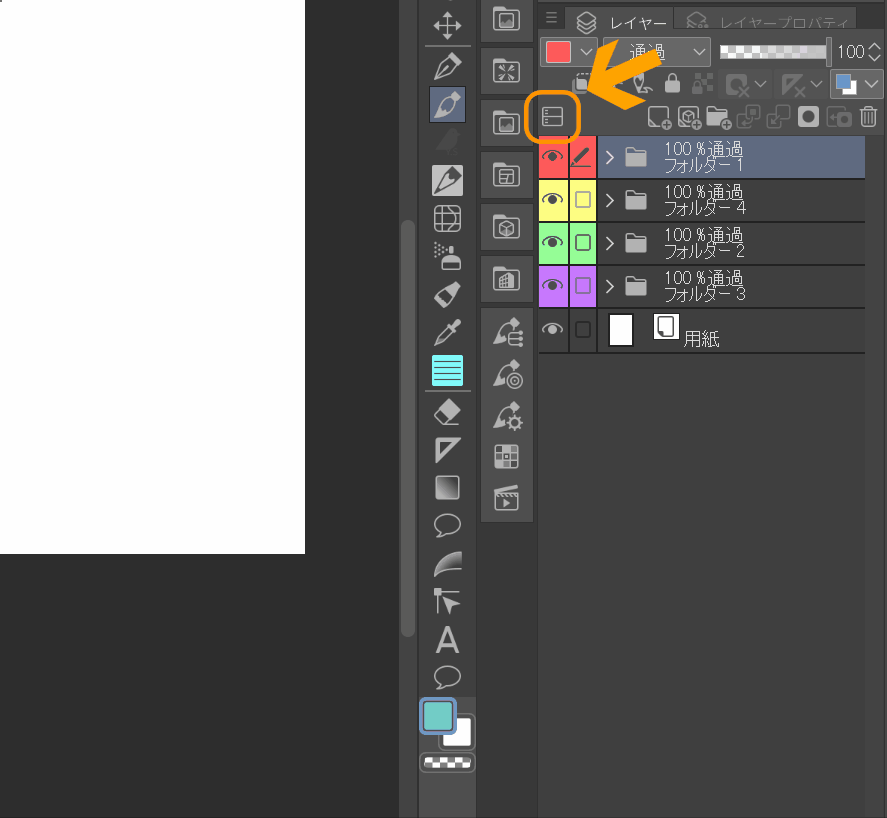Select the upper speech Balloon tool
The image size is (887, 818).
pyautogui.click(x=447, y=526)
